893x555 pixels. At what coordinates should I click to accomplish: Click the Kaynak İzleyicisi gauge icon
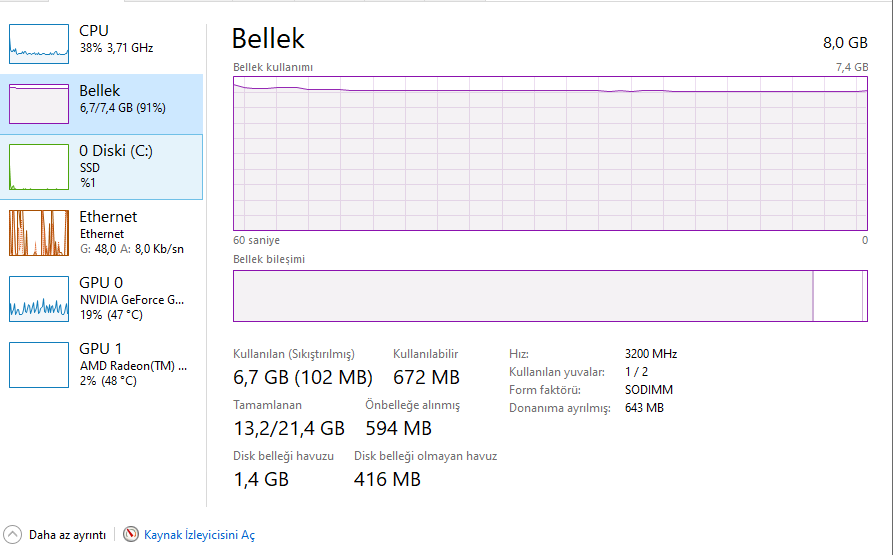pyautogui.click(x=131, y=535)
